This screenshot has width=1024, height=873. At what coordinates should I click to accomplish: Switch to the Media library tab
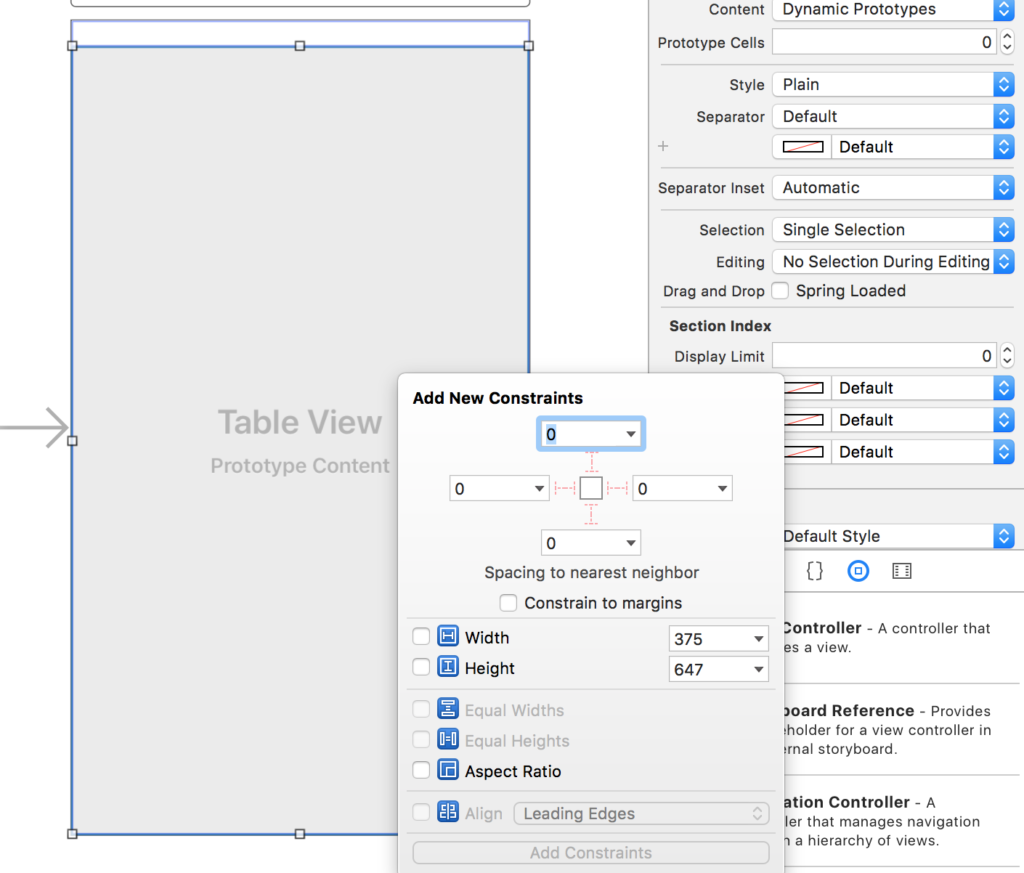coord(902,571)
